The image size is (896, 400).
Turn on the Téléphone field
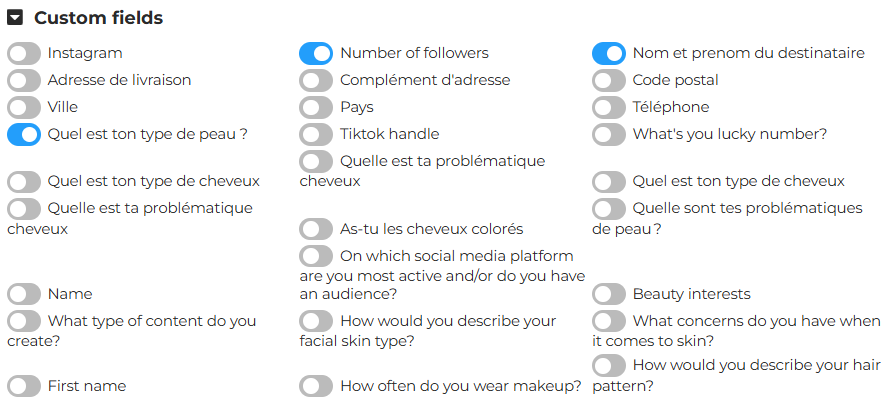pos(609,107)
